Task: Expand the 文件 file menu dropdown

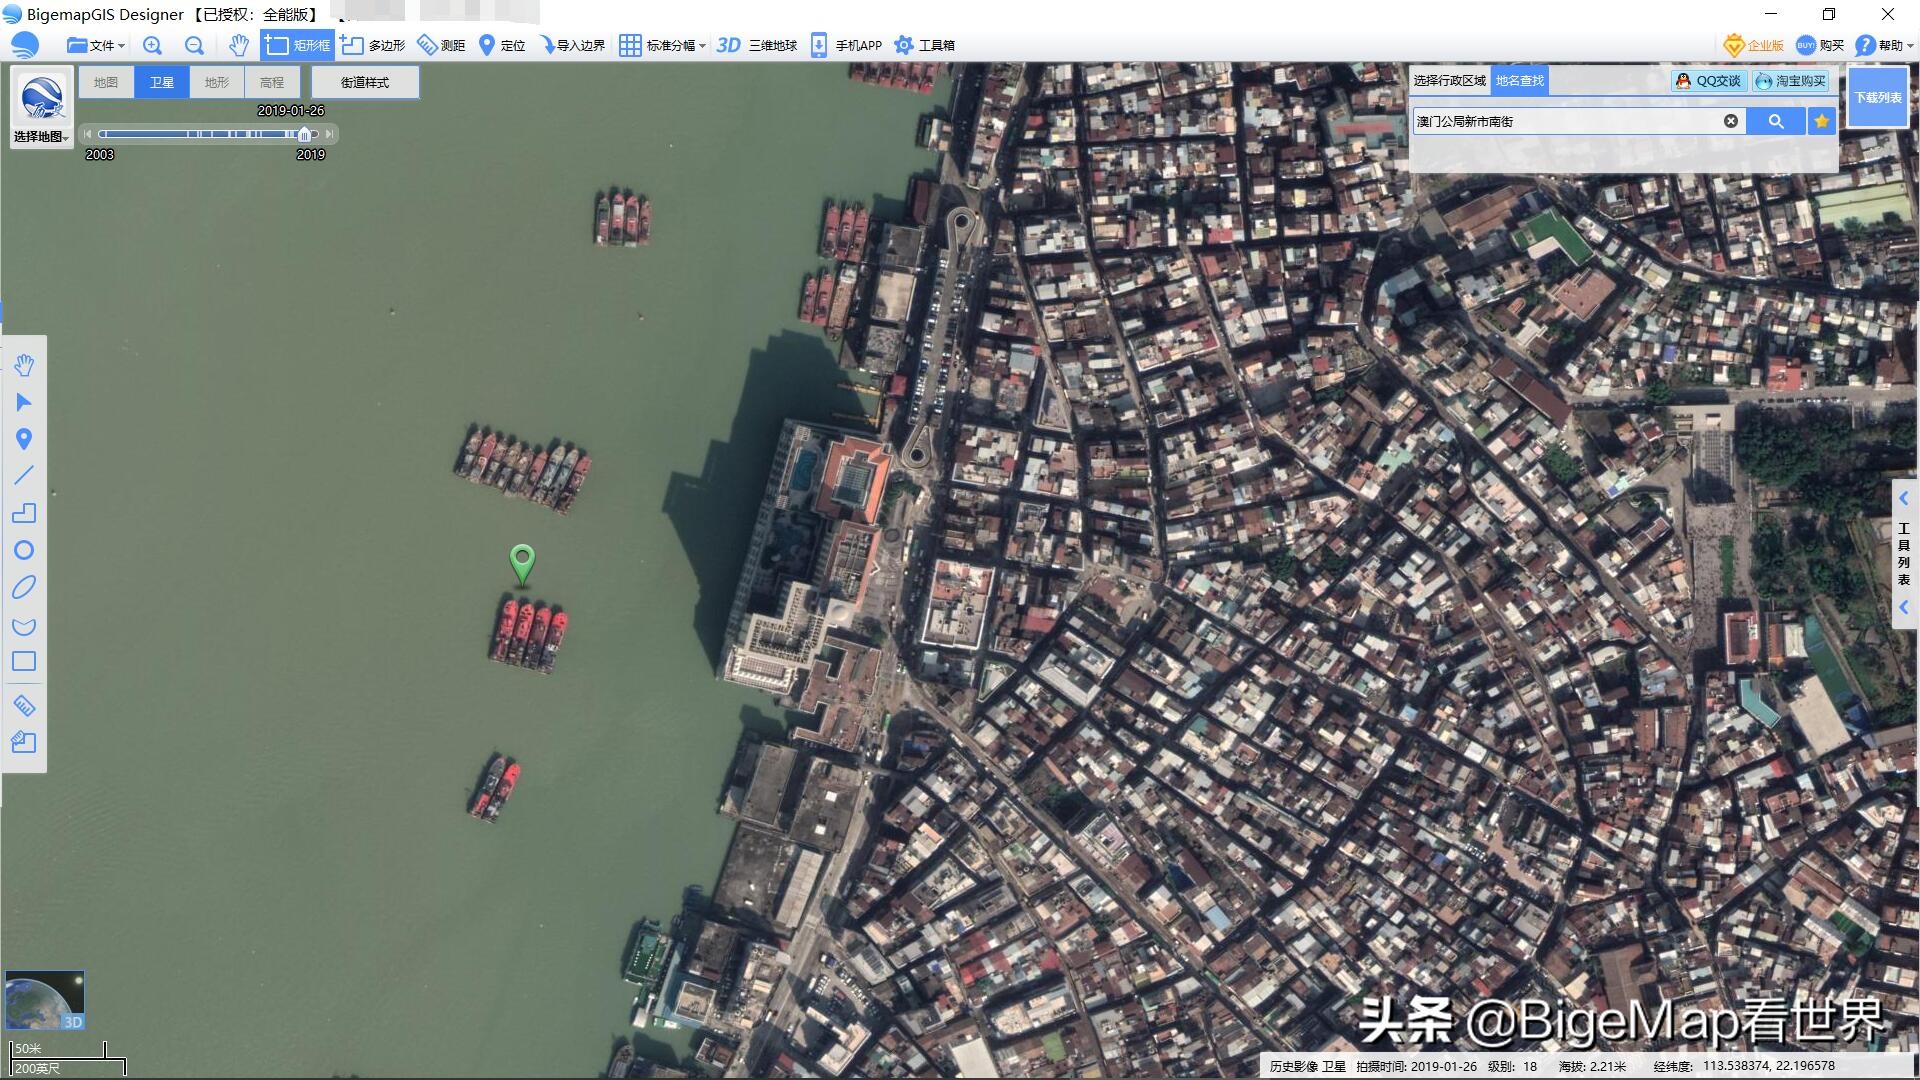Action: (x=100, y=45)
